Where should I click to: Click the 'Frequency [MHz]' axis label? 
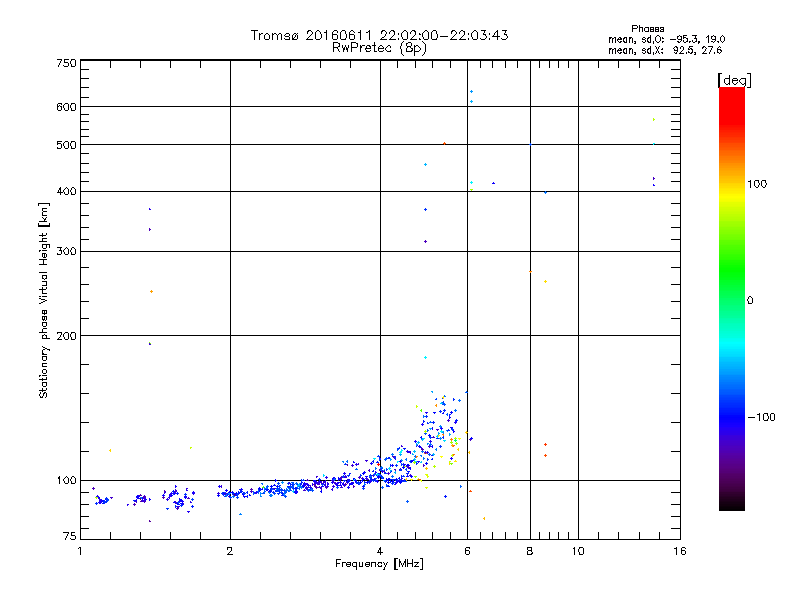[379, 564]
